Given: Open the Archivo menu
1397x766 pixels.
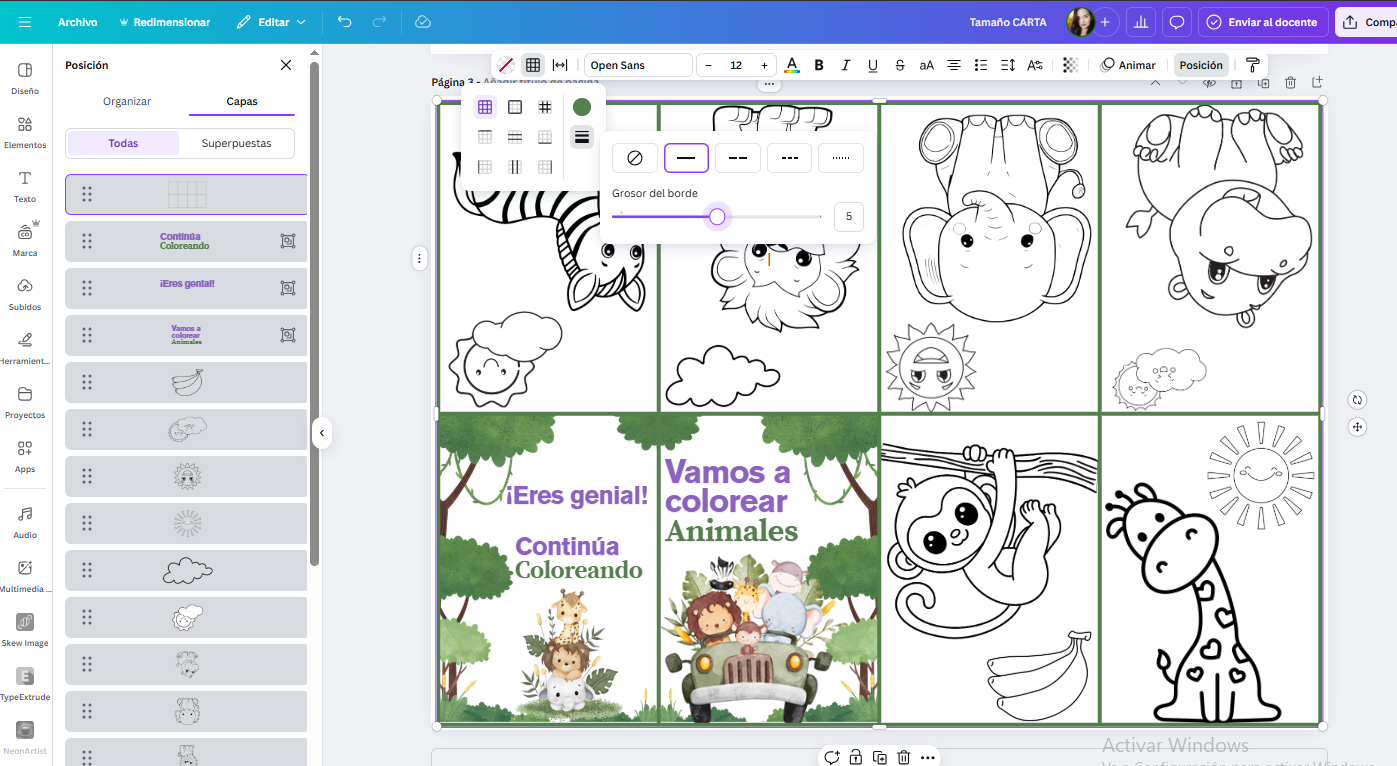Looking at the screenshot, I should click(x=78, y=22).
